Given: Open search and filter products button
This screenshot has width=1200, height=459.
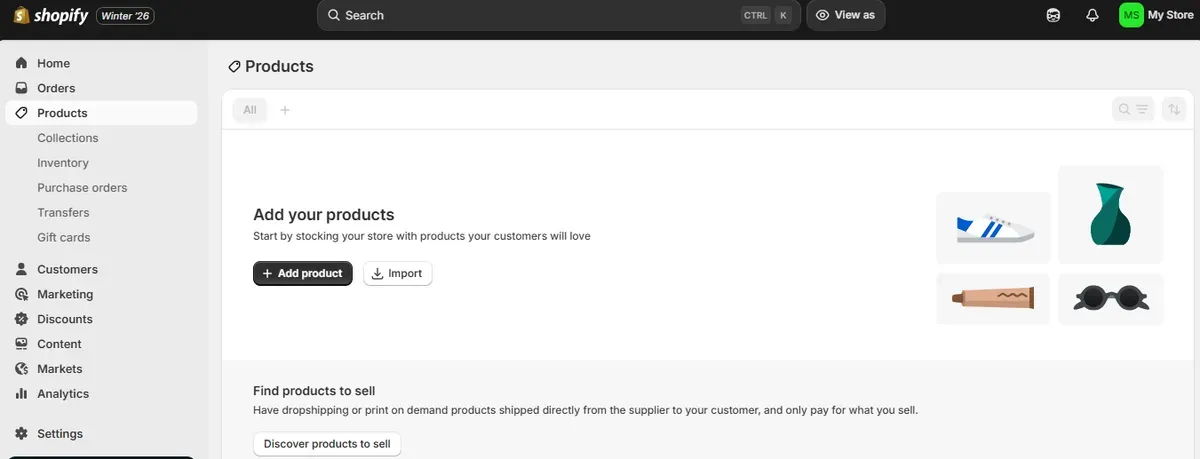Looking at the screenshot, I should pyautogui.click(x=1134, y=110).
